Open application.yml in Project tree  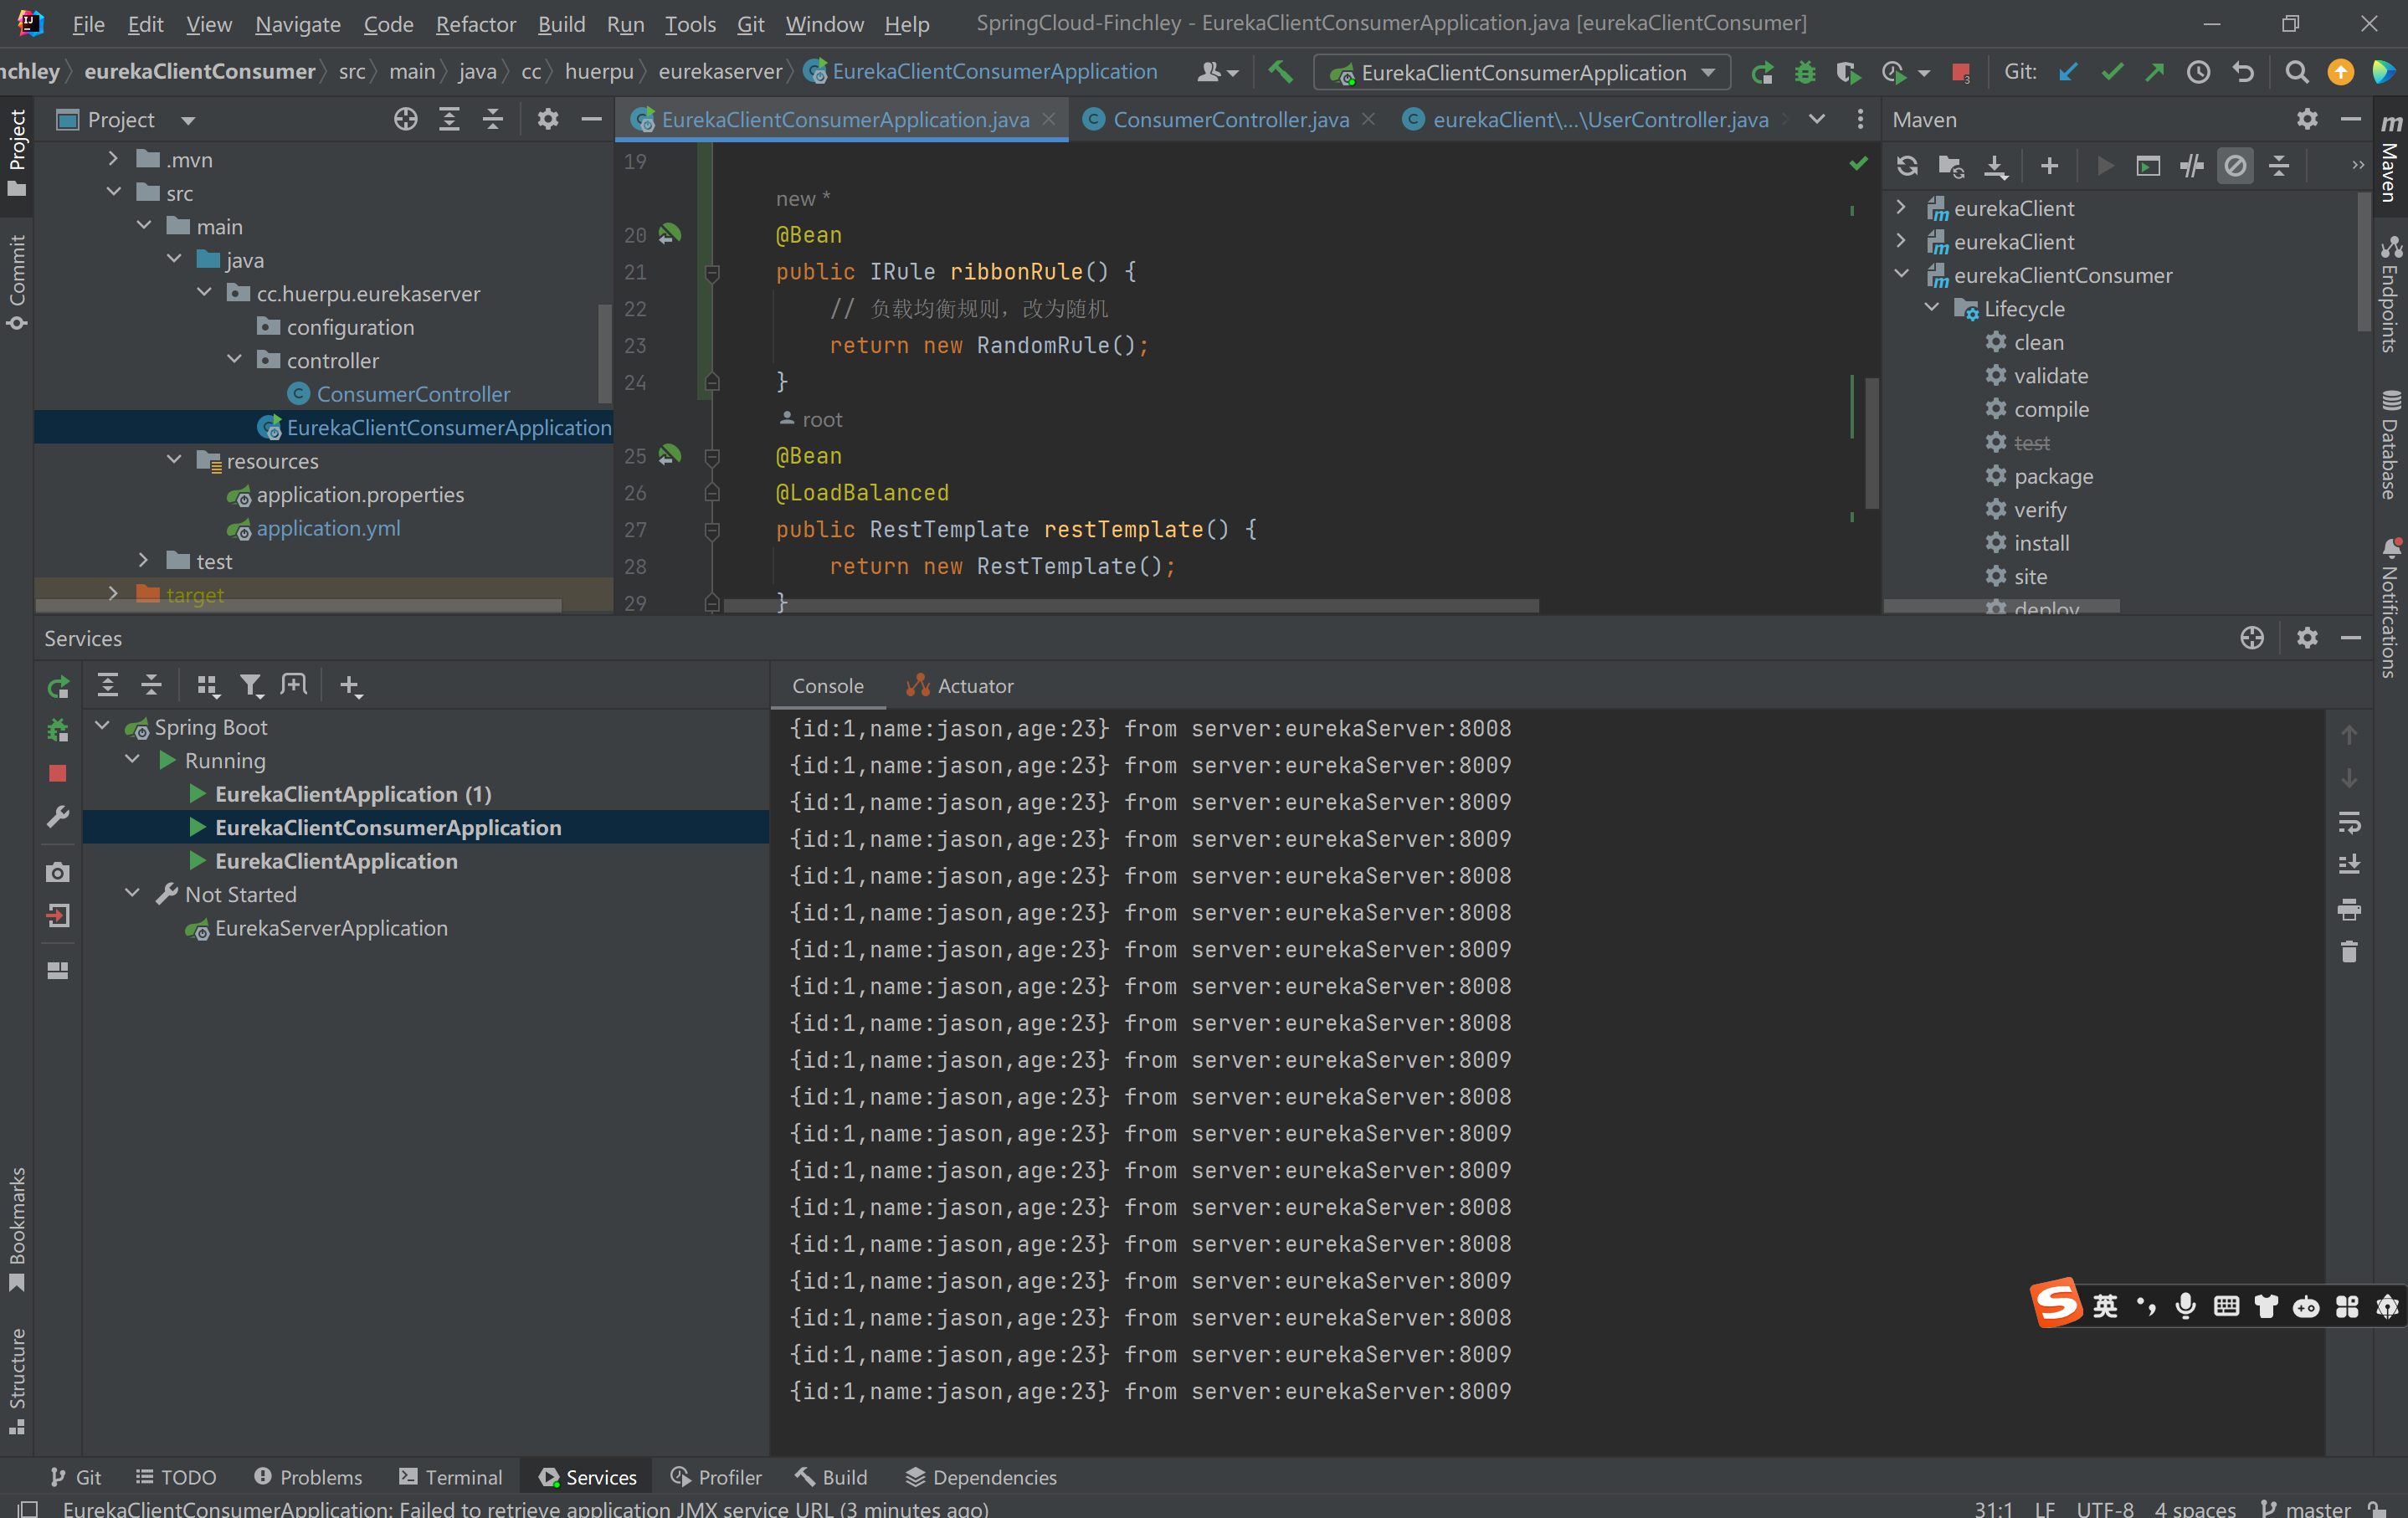point(328,528)
